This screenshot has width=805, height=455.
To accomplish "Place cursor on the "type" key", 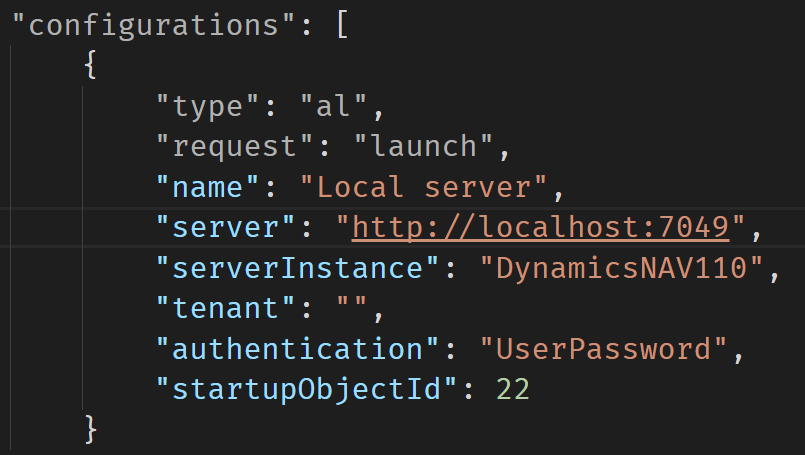I will pyautogui.click(x=208, y=107).
